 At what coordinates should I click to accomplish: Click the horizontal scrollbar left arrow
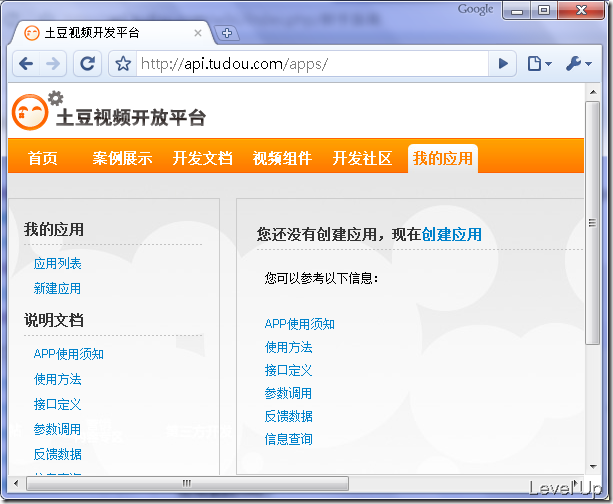(x=16, y=483)
